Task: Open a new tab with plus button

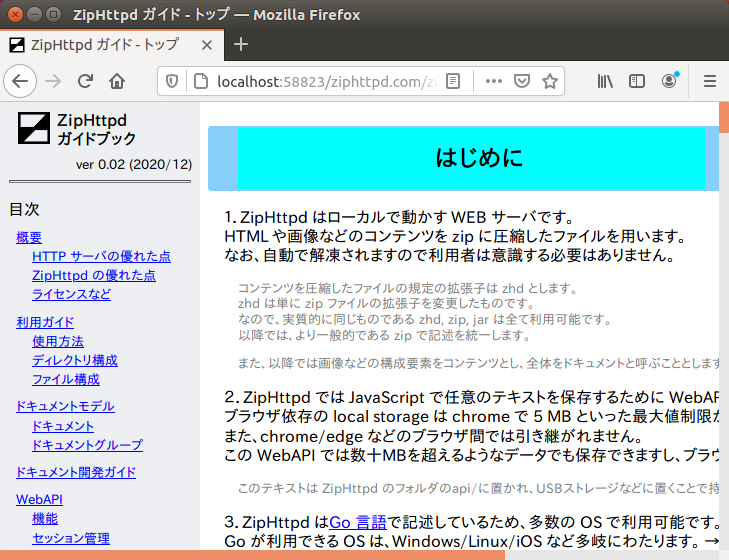Action: 241,45
